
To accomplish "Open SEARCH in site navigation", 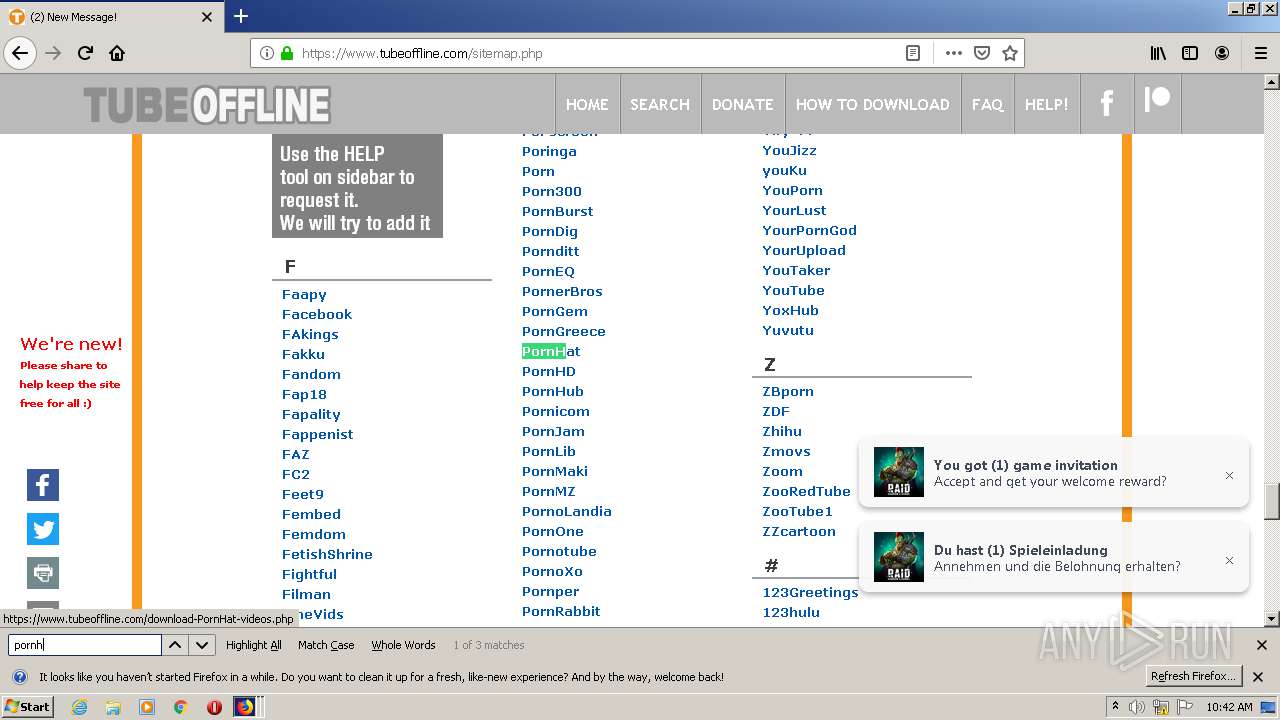I will (x=660, y=104).
